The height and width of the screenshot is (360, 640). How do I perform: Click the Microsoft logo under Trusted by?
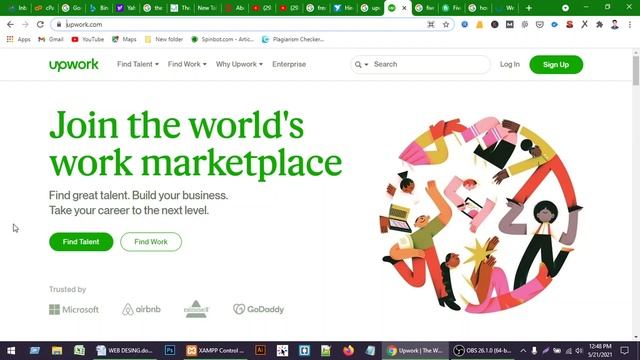tap(74, 309)
